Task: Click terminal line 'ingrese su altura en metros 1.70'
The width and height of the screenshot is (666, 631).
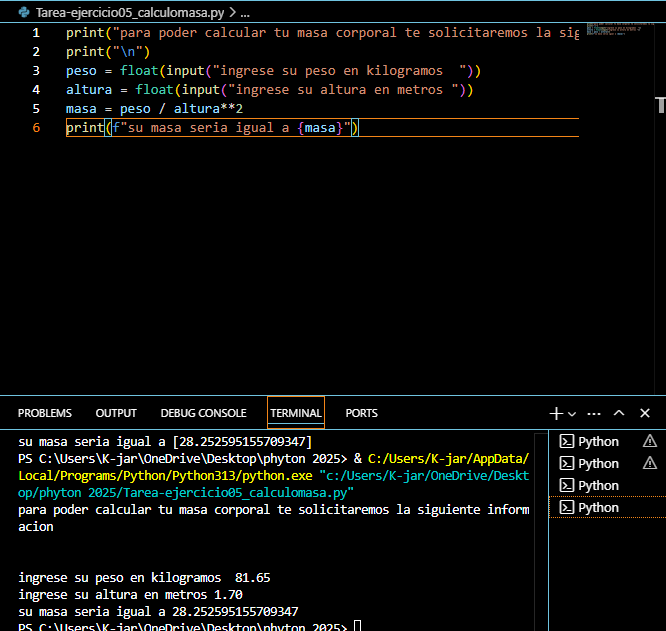Action: click(x=130, y=594)
